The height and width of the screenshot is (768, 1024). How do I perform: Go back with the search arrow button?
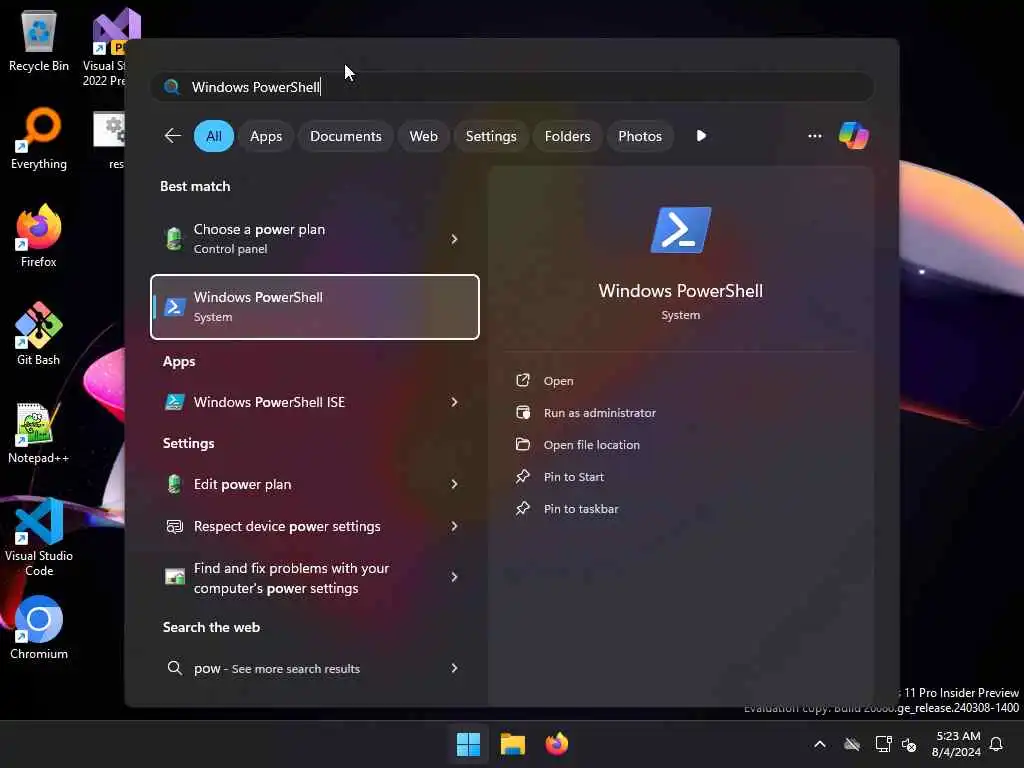coord(172,136)
